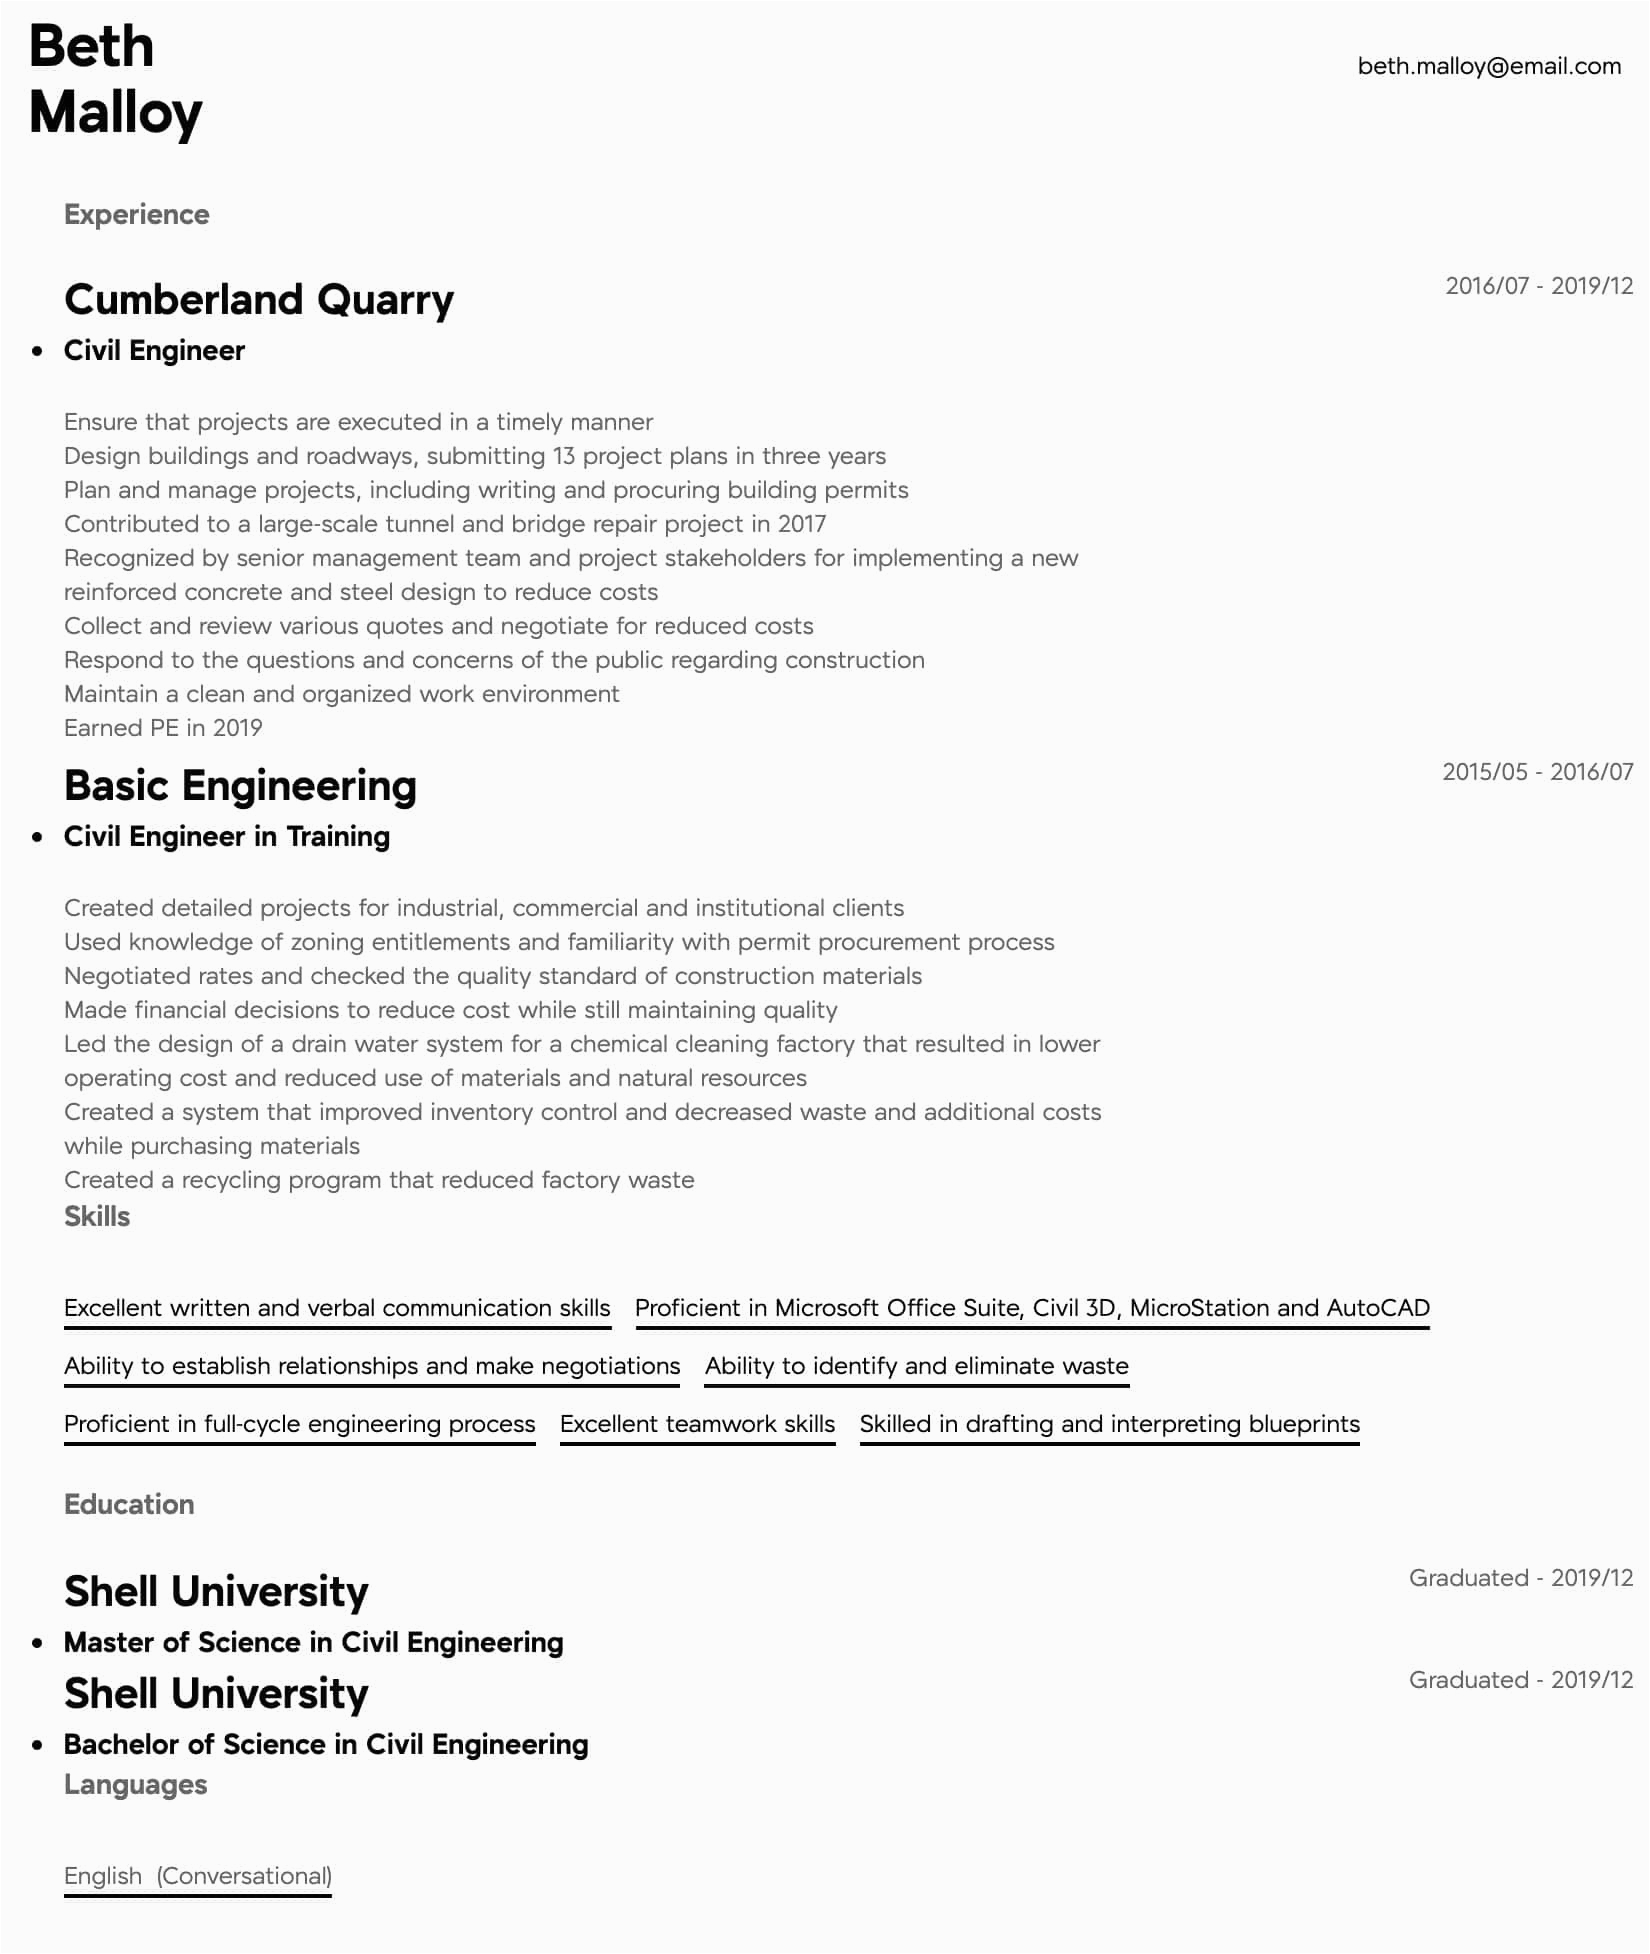Screen dimensions: 1650x1954
Task: Click Proficient in full-cycle engineering process
Action: tap(299, 1424)
